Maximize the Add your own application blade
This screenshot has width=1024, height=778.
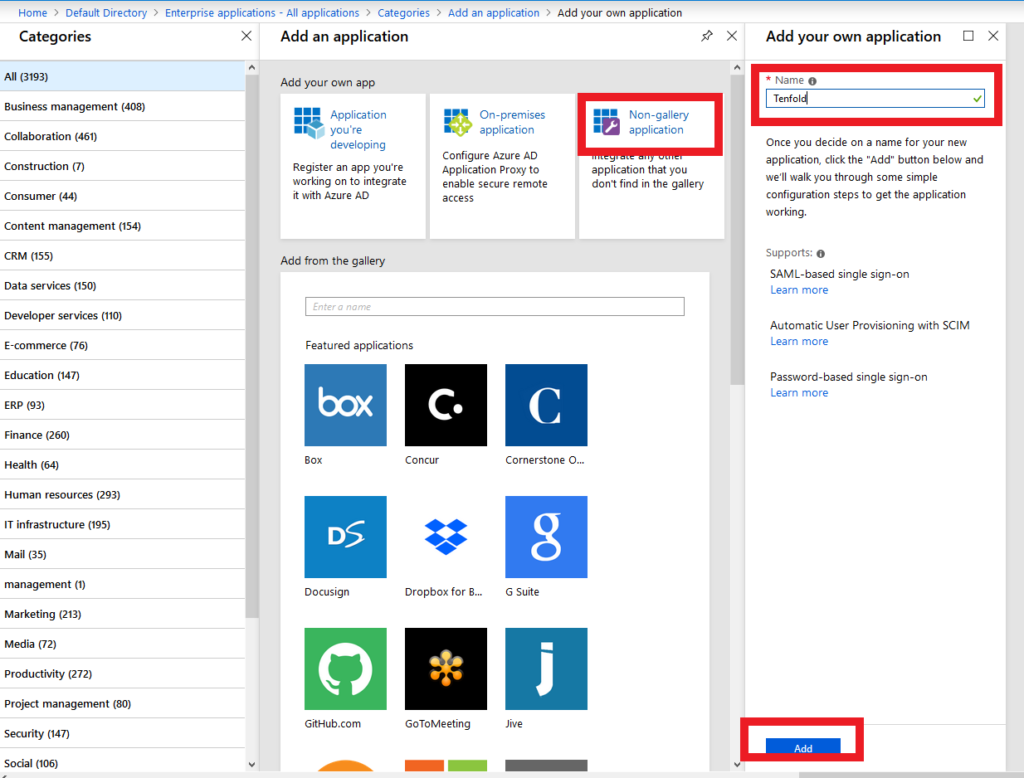point(968,36)
